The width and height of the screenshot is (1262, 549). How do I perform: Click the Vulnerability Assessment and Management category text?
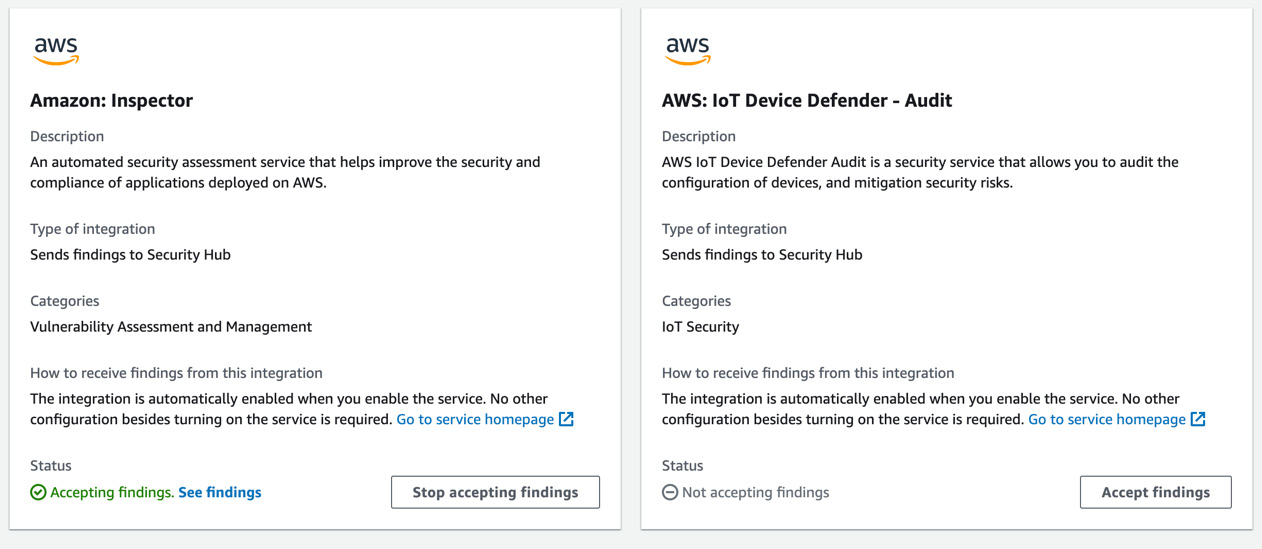point(171,327)
